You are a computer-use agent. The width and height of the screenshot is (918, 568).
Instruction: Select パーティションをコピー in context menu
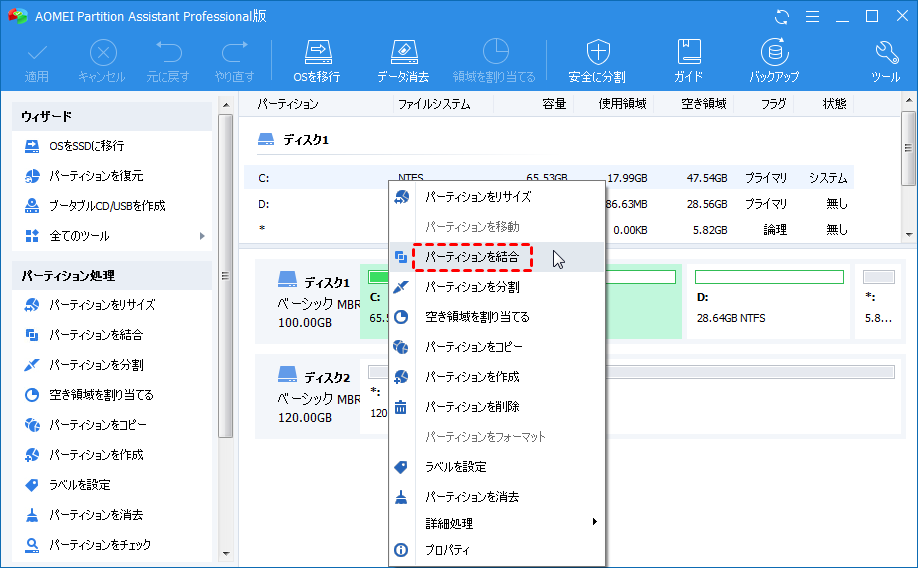497,347
